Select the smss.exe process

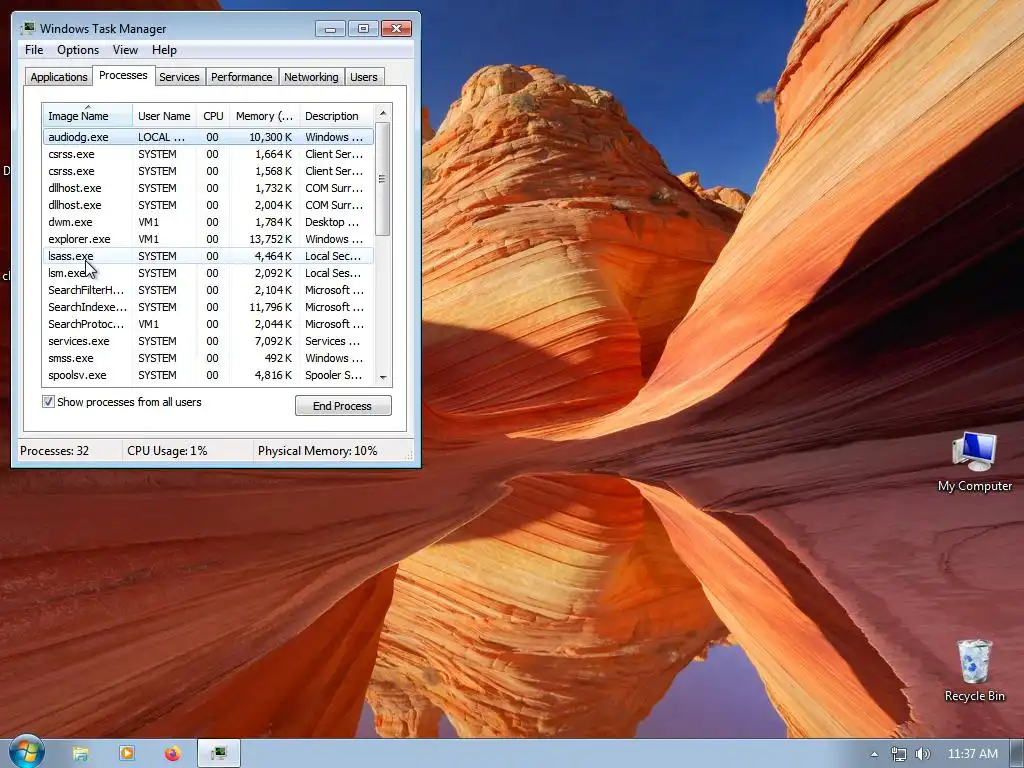pos(208,358)
